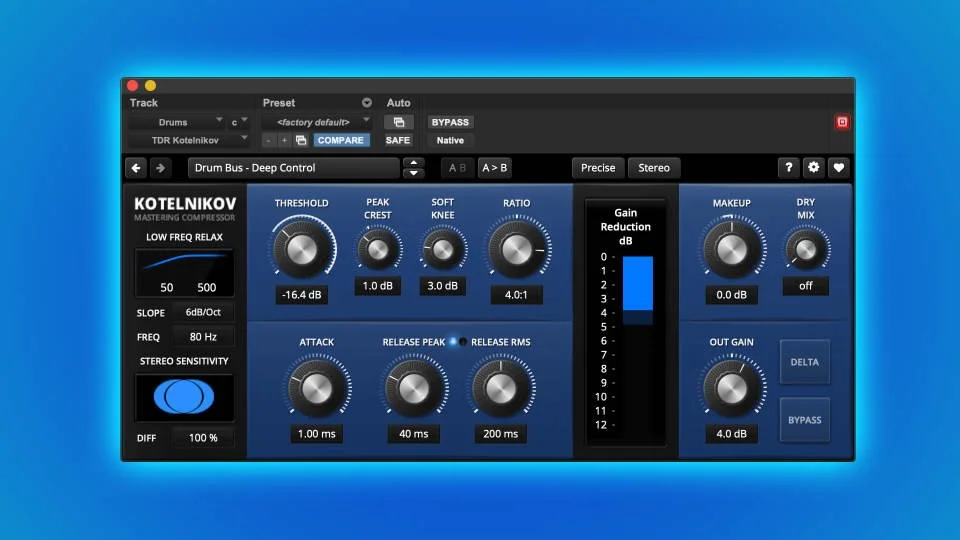
Task: Toggle the Release Peak link indicator
Action: point(453,342)
